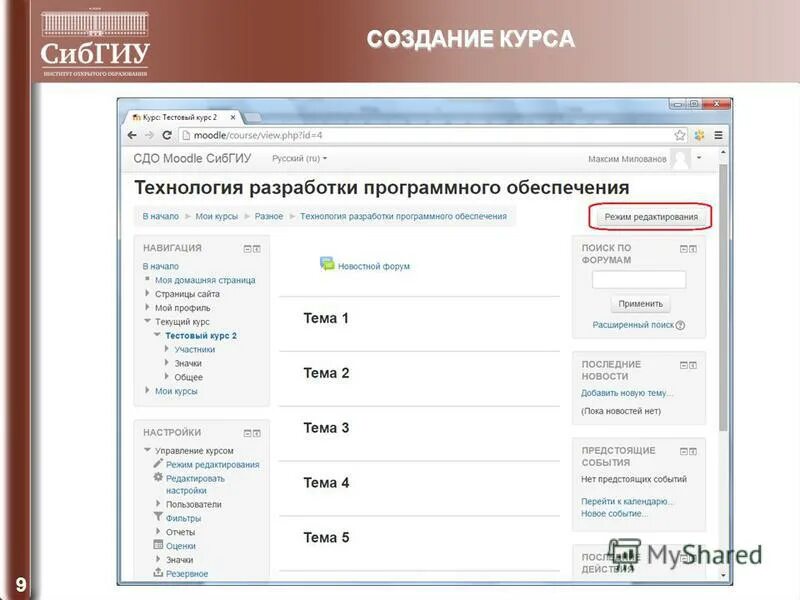Close the Тестовый курс 2 browser tab

coord(233,117)
